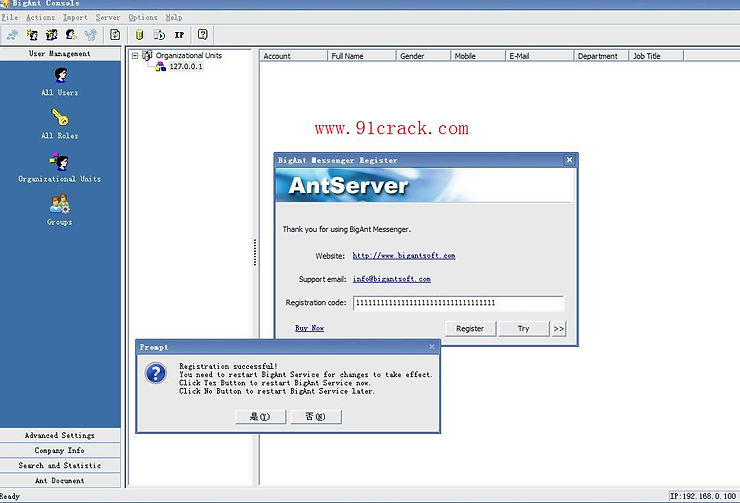Sort by the Full Name column header
Image resolution: width=740 pixels, height=503 pixels.
point(362,56)
